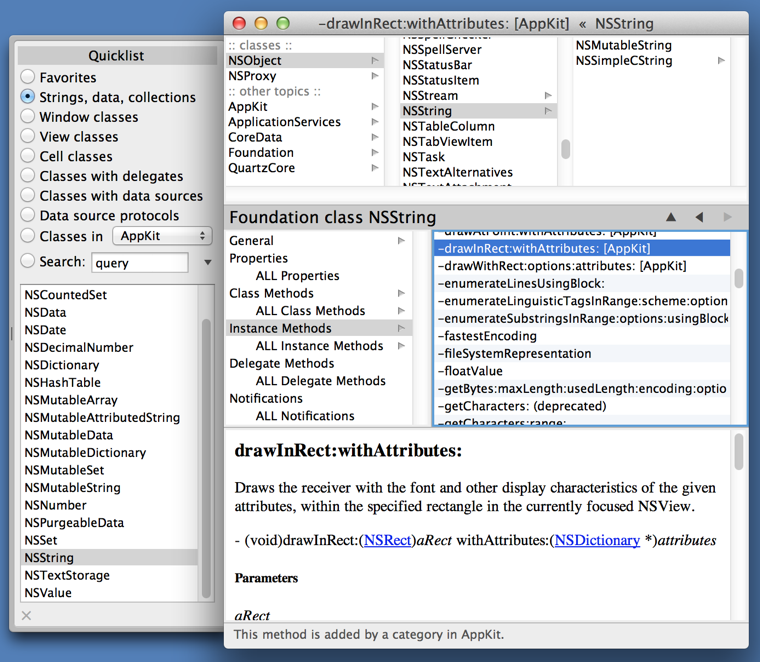Image resolution: width=760 pixels, height=662 pixels.
Task: Open Delegate Methods subtopic
Action: 318,363
